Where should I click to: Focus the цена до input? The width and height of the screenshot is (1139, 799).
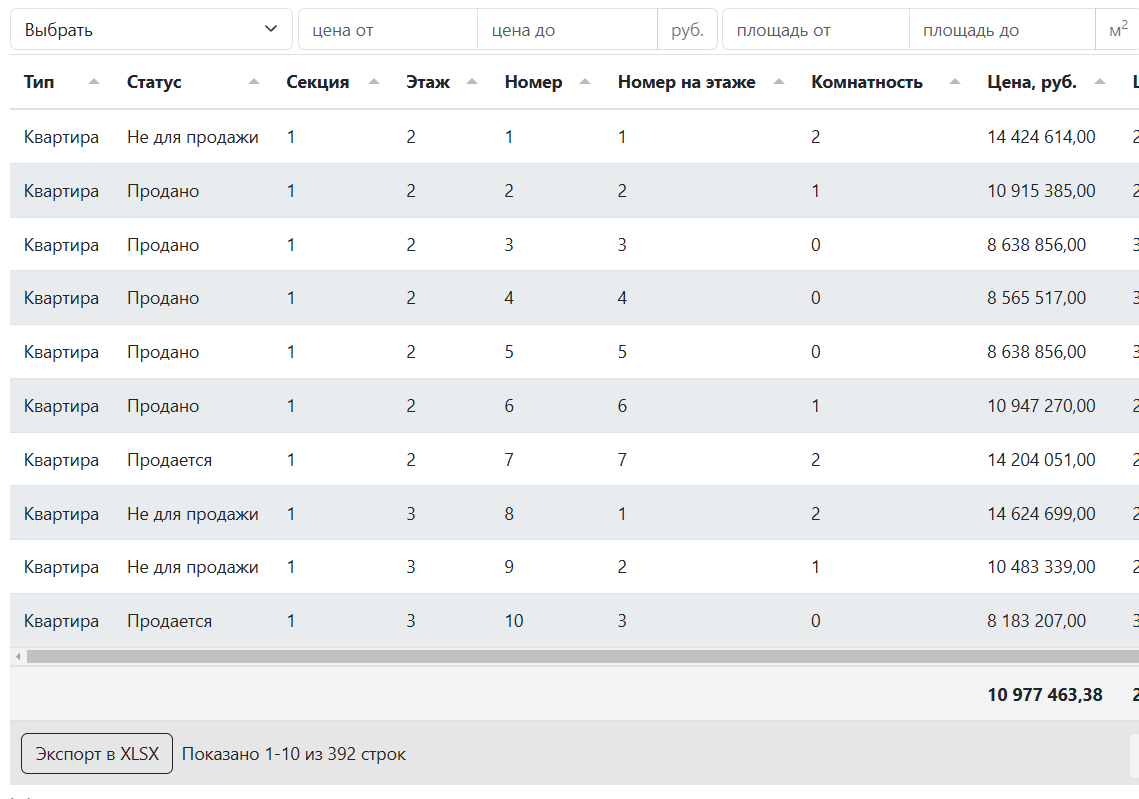(567, 30)
